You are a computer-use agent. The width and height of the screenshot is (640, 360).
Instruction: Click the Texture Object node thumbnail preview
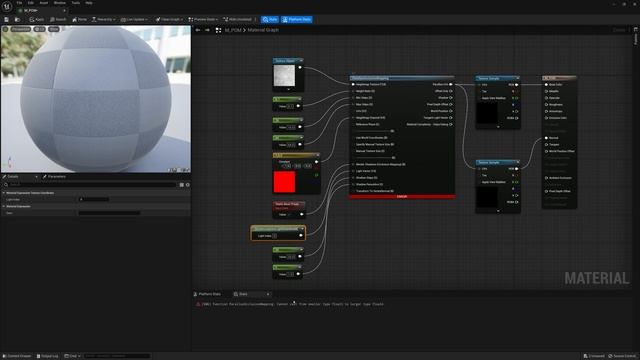[284, 76]
